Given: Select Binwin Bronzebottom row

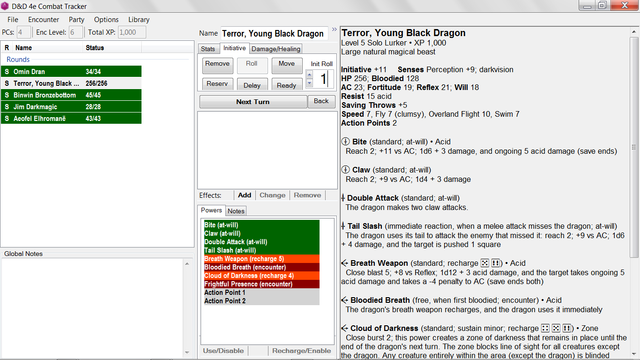Looking at the screenshot, I should point(71,95).
